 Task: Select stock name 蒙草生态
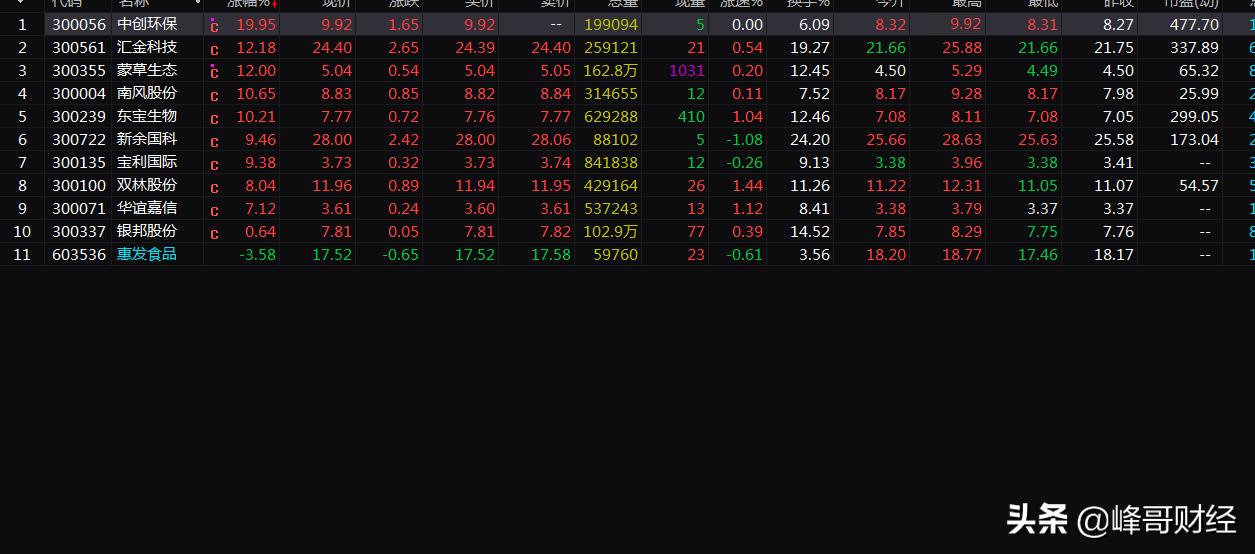[147, 70]
